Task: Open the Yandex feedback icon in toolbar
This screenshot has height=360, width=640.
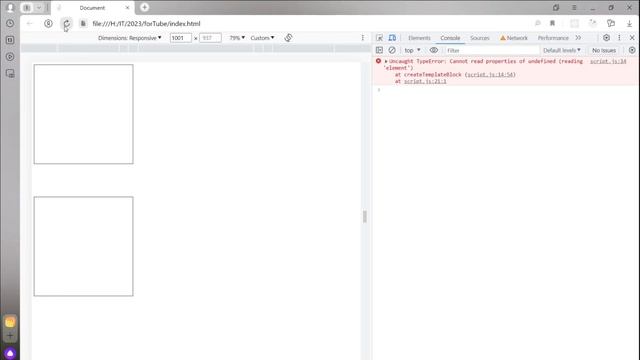Action: [x=611, y=24]
